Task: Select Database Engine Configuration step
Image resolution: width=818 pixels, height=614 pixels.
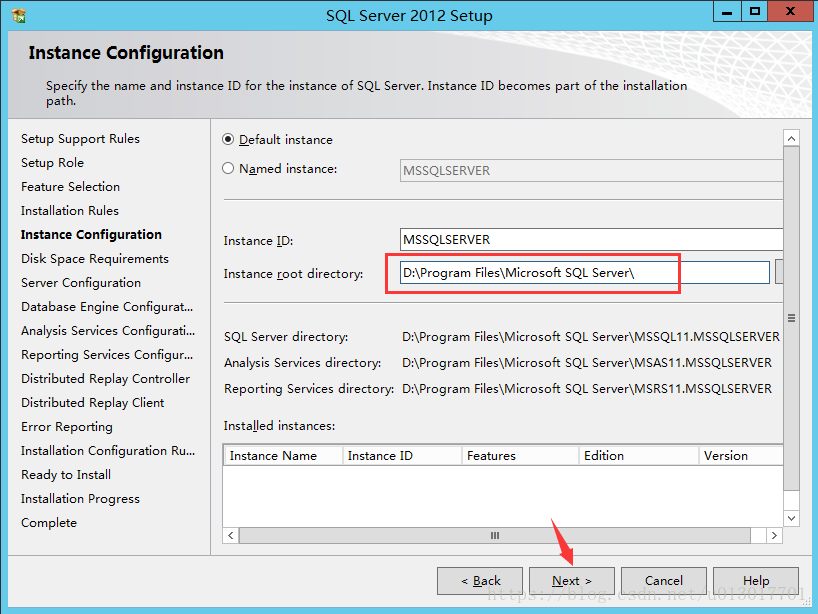Action: (107, 307)
